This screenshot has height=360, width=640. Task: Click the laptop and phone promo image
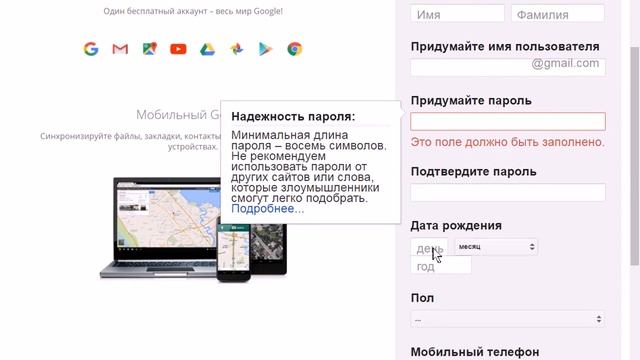coord(193,229)
